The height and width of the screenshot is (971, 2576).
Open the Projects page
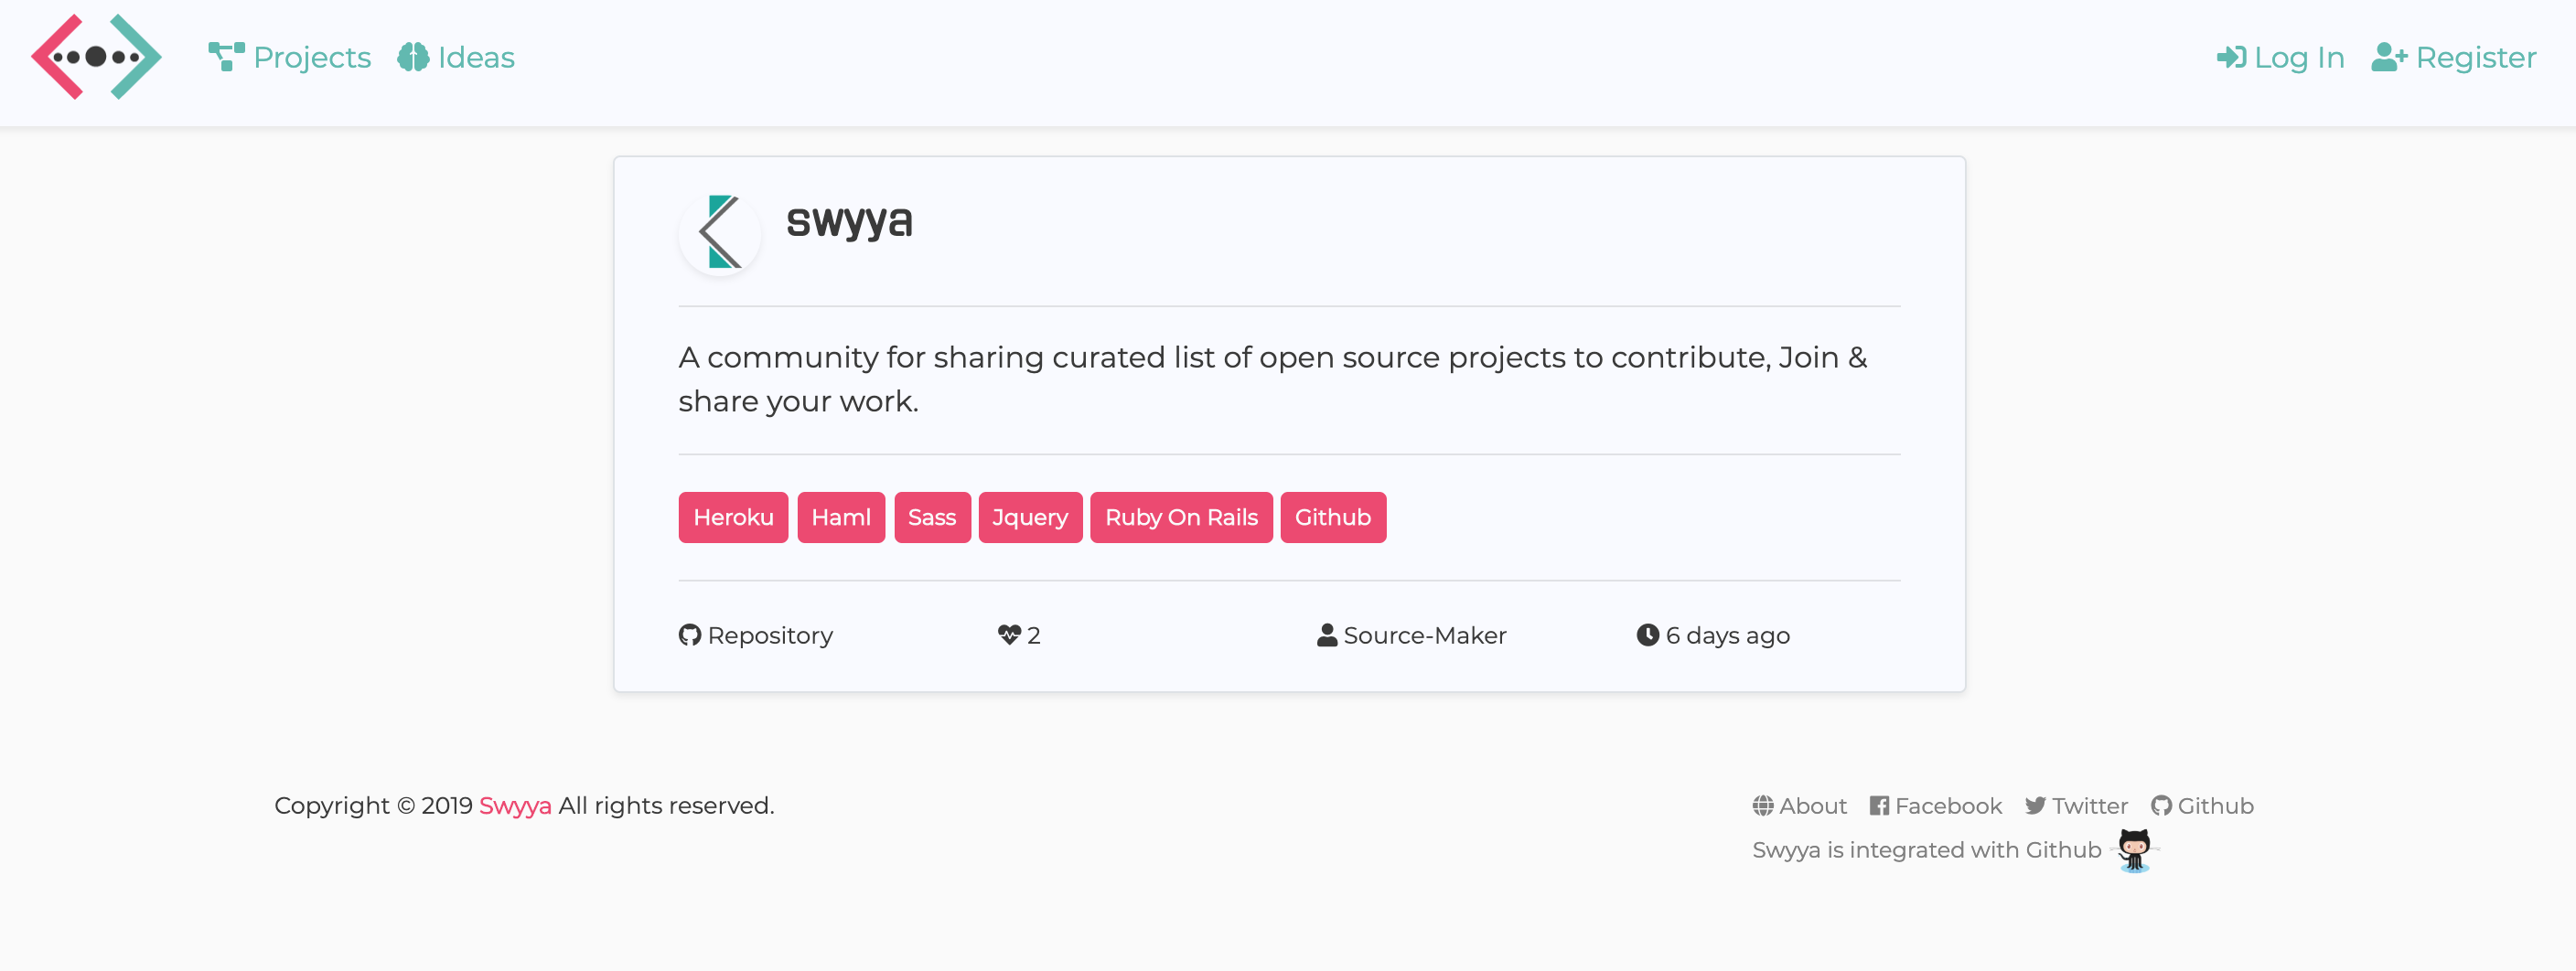(x=311, y=57)
